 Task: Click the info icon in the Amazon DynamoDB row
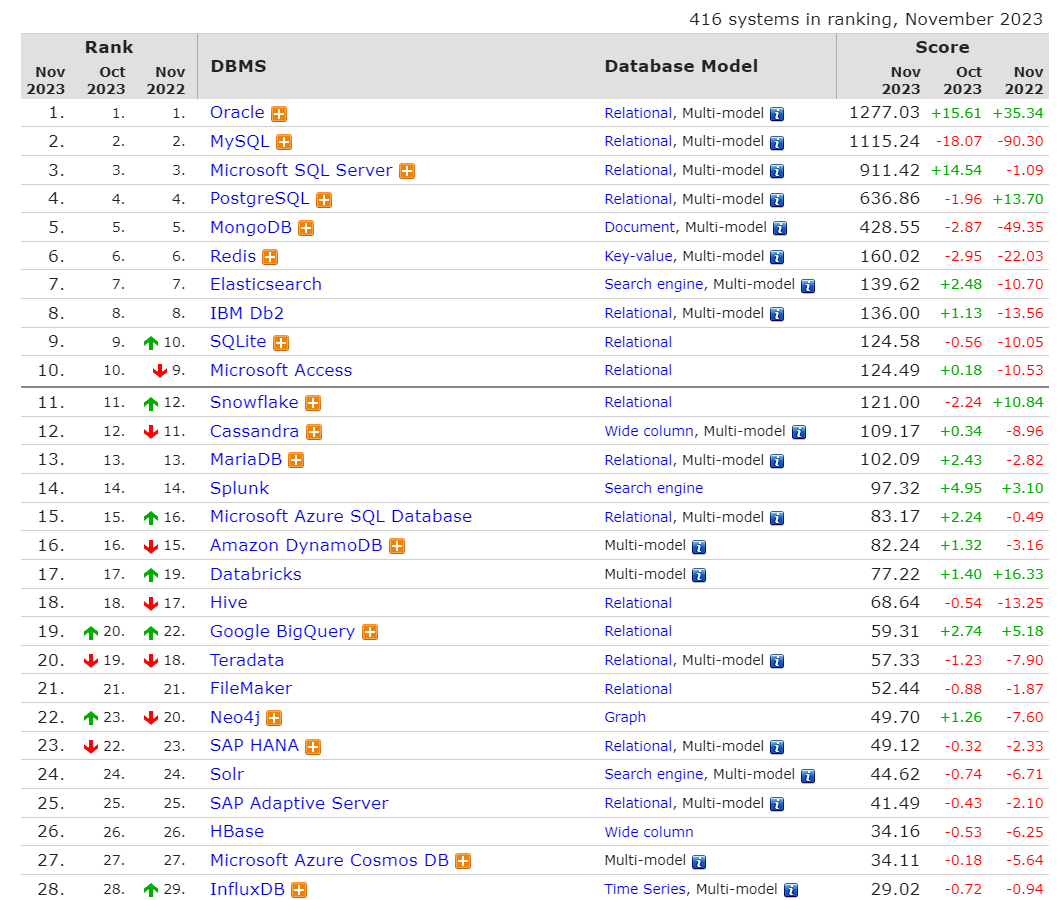pyautogui.click(x=699, y=546)
